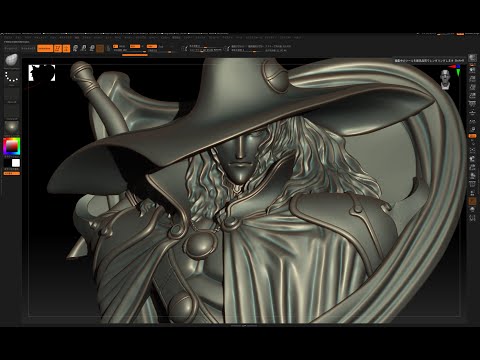Screen dimensions: 480x360
Task: Click the Actual size icon
Action: (472, 87)
